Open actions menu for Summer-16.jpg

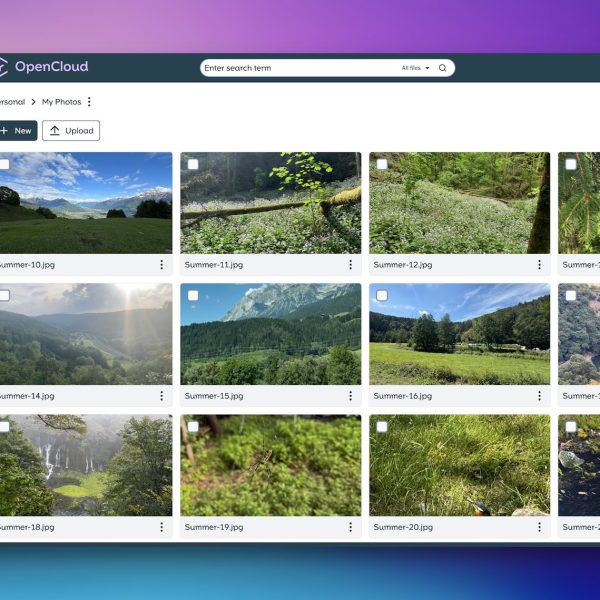tap(540, 396)
